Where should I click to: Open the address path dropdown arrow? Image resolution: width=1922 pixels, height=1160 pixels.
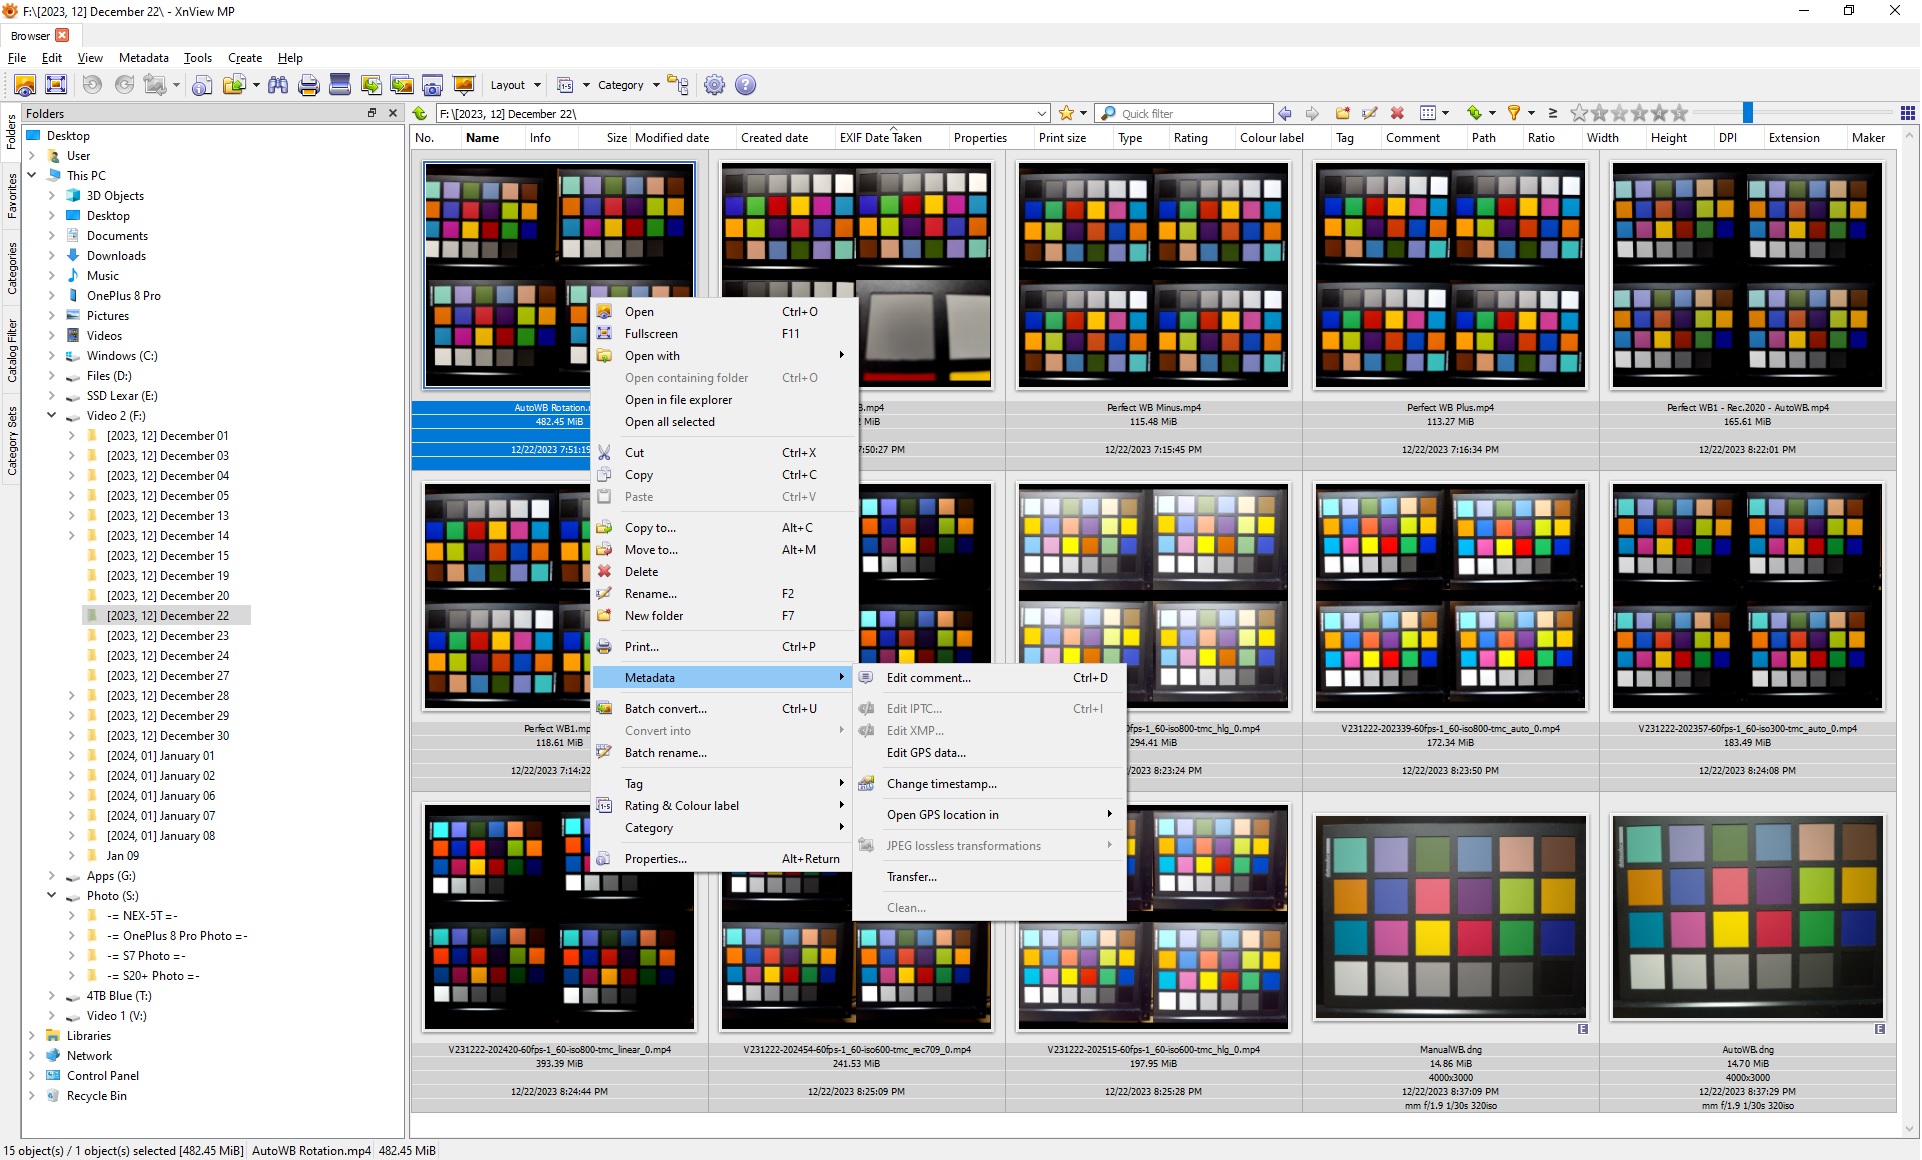tap(1041, 113)
